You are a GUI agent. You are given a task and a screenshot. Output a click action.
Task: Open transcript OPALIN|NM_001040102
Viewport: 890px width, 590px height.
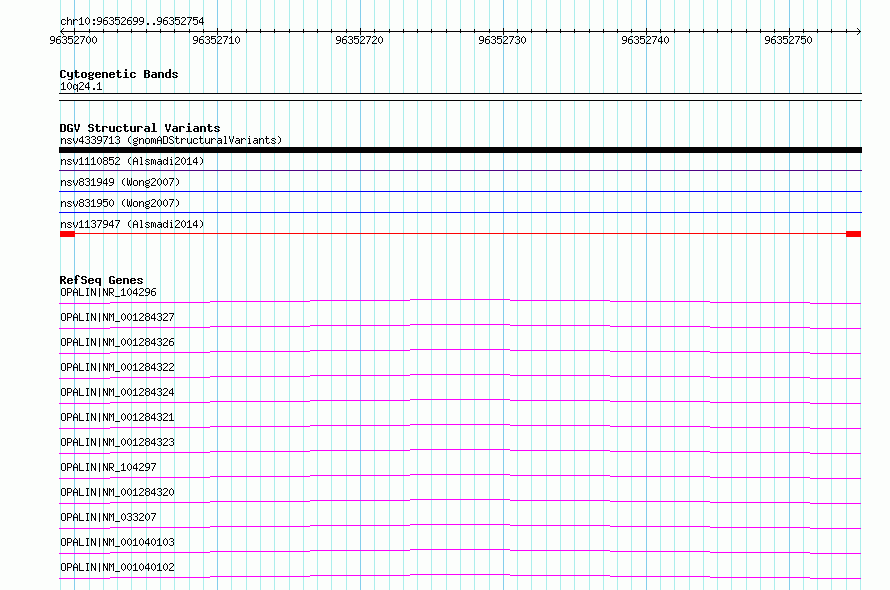click(117, 567)
